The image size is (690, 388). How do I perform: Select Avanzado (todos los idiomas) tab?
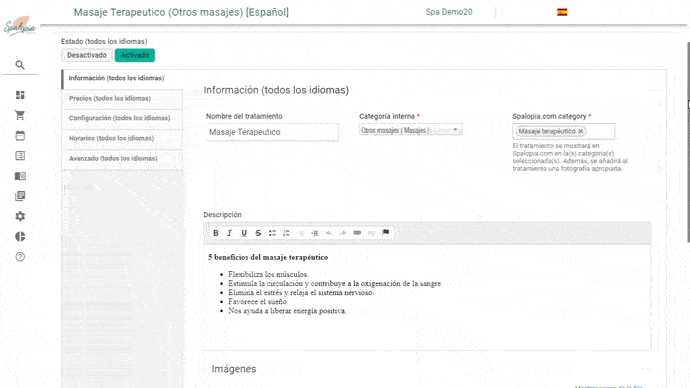(x=122, y=159)
